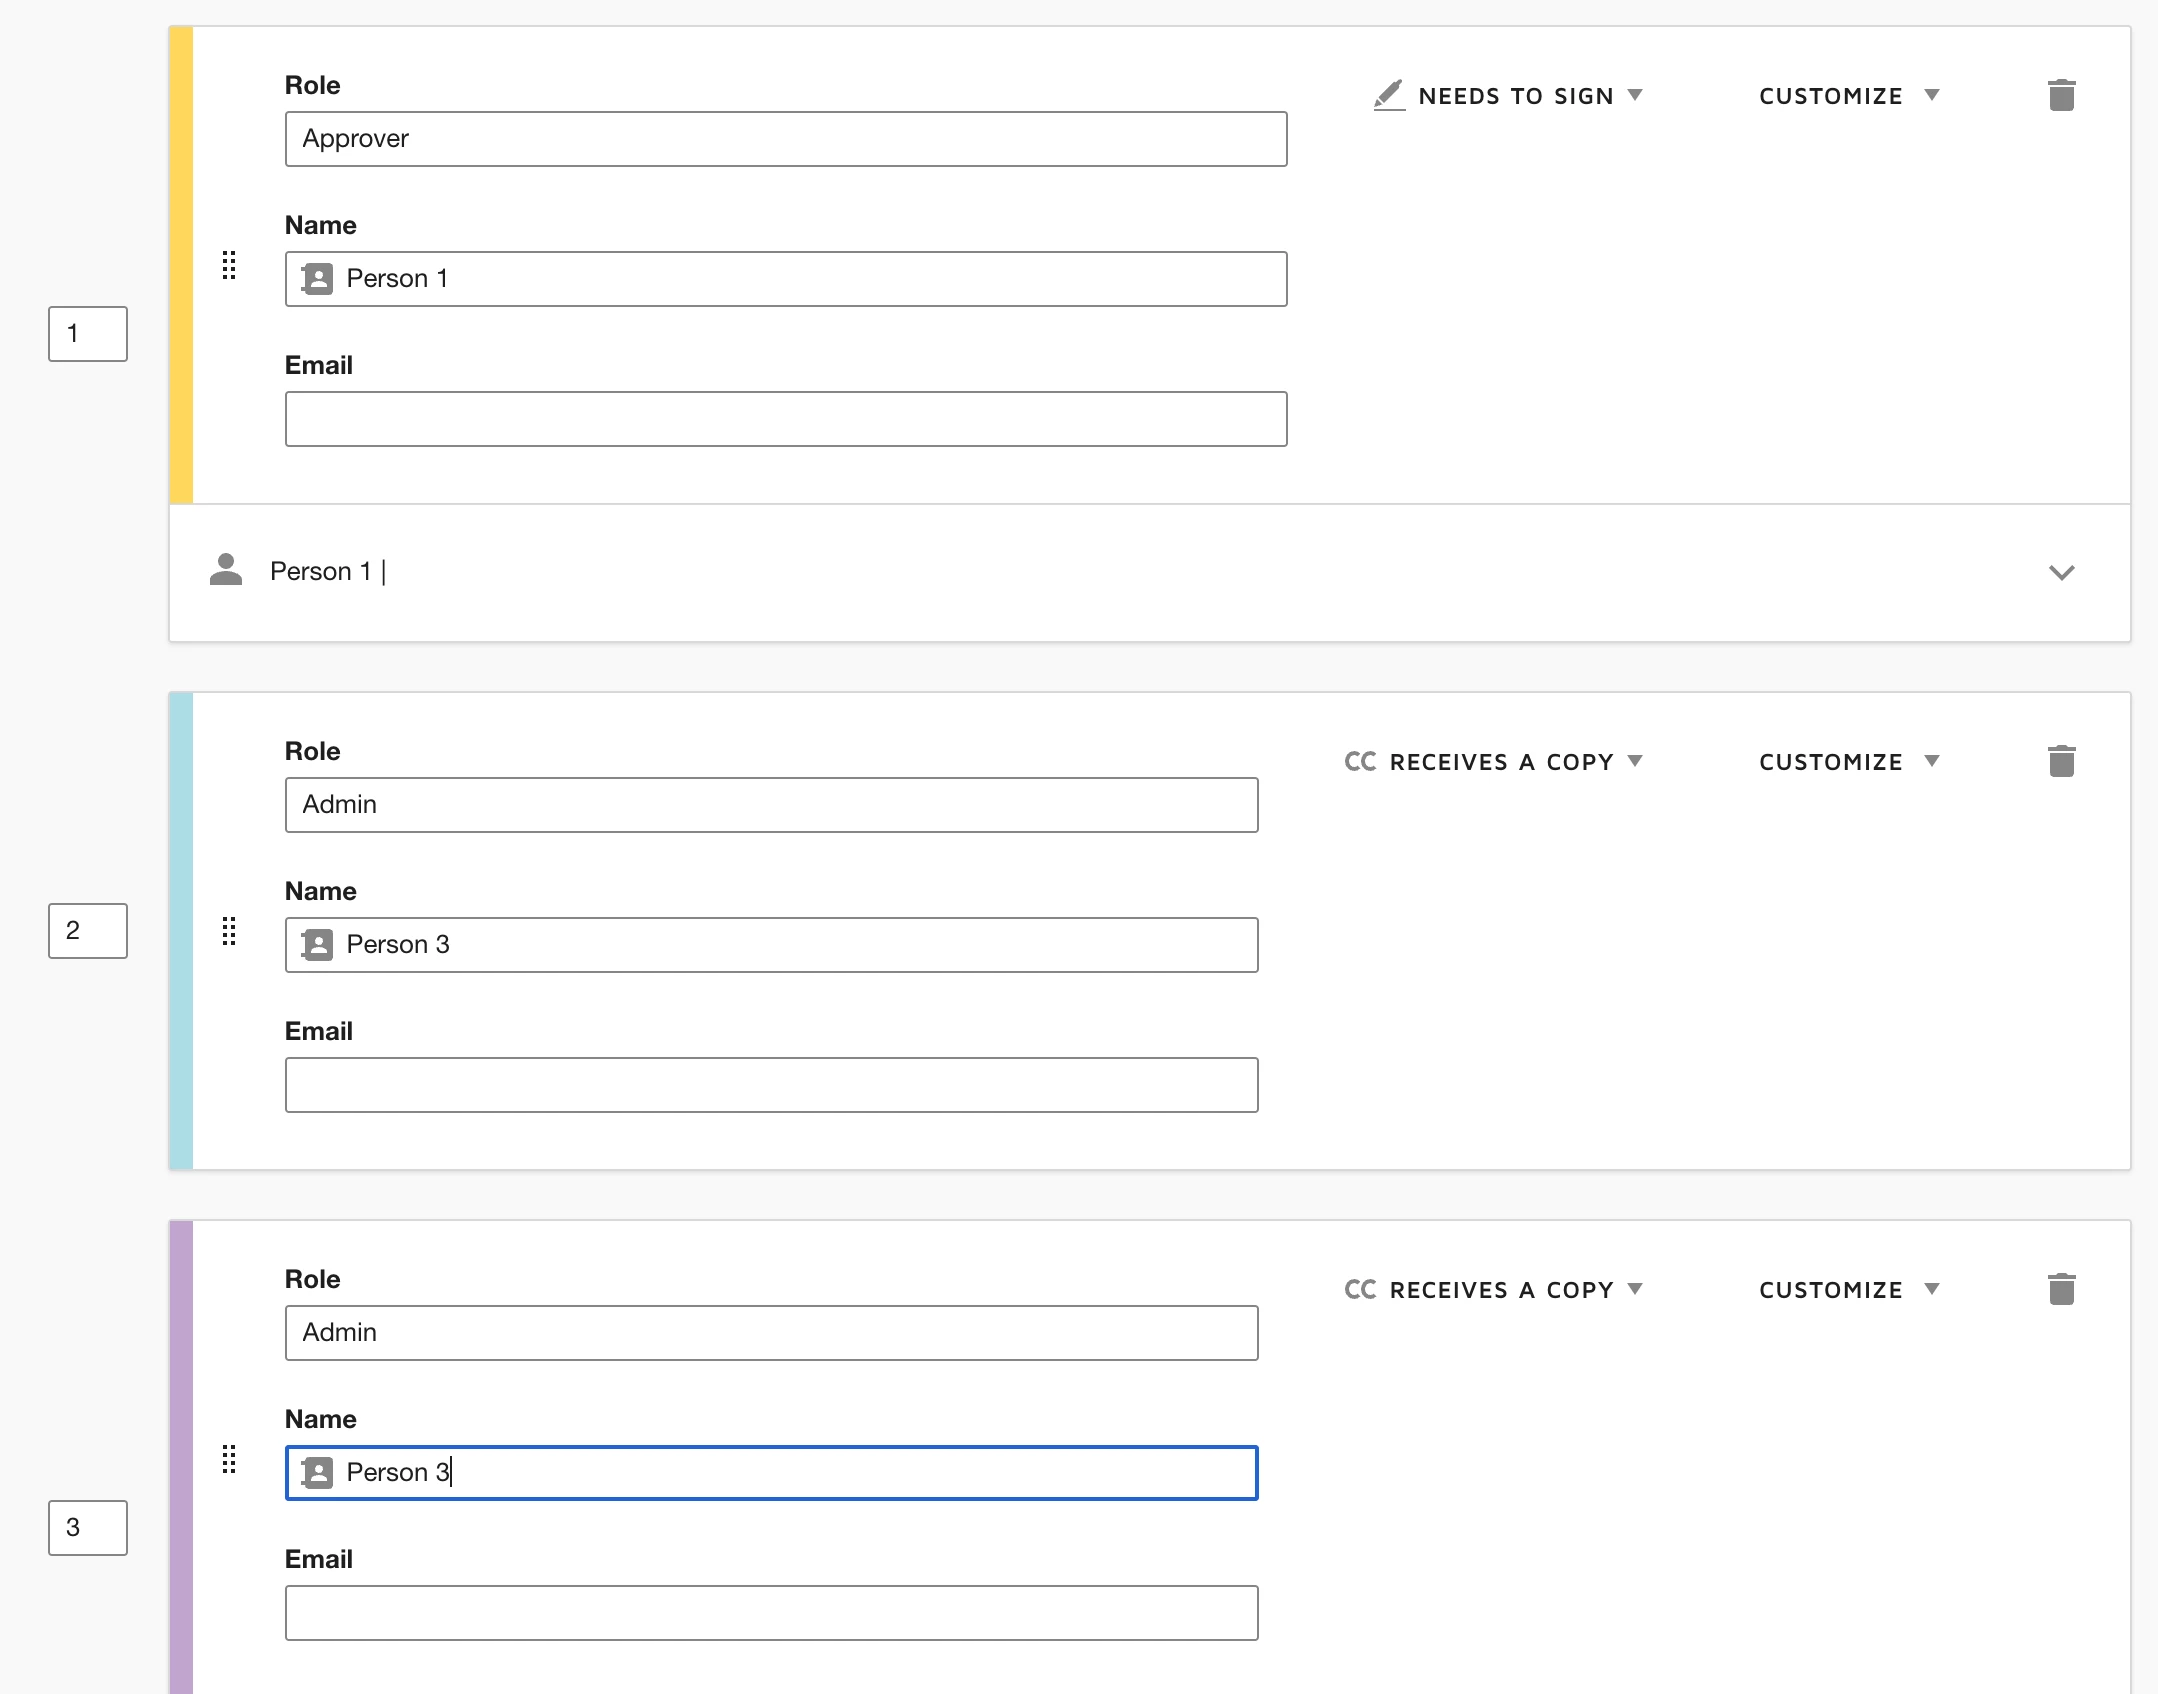The height and width of the screenshot is (1694, 2158).
Task: Click the Approver role input field
Action: [x=785, y=139]
